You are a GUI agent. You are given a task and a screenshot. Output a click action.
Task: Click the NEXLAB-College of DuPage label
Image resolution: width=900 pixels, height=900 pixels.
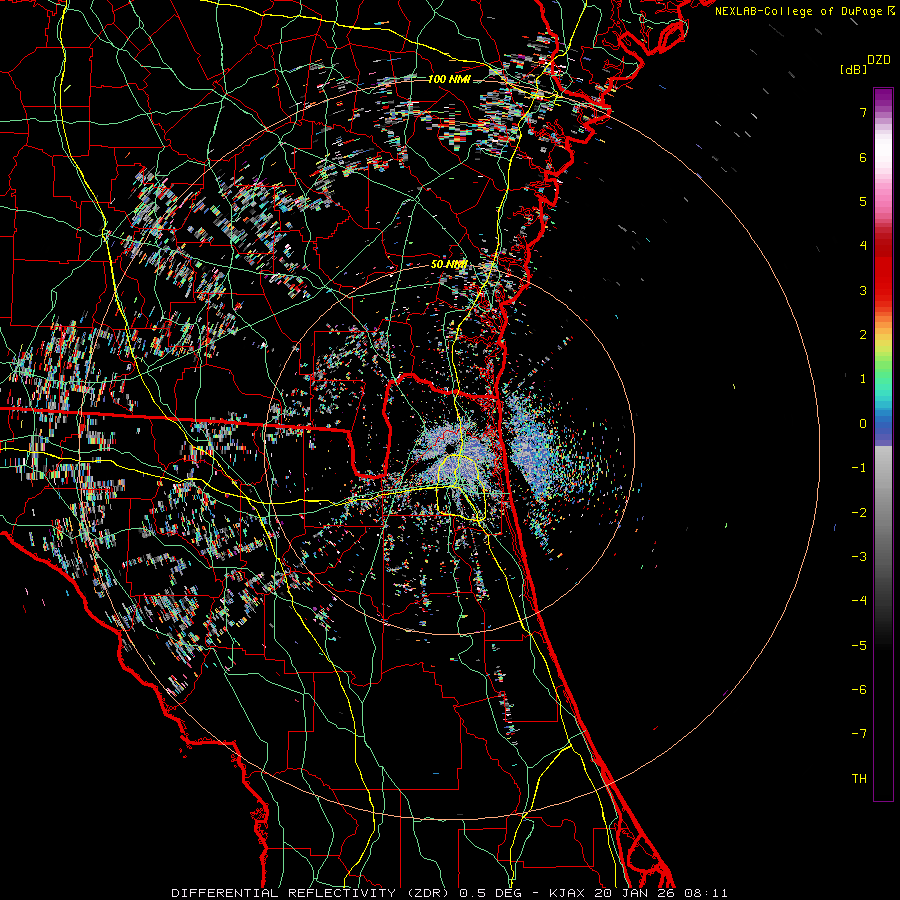(799, 11)
